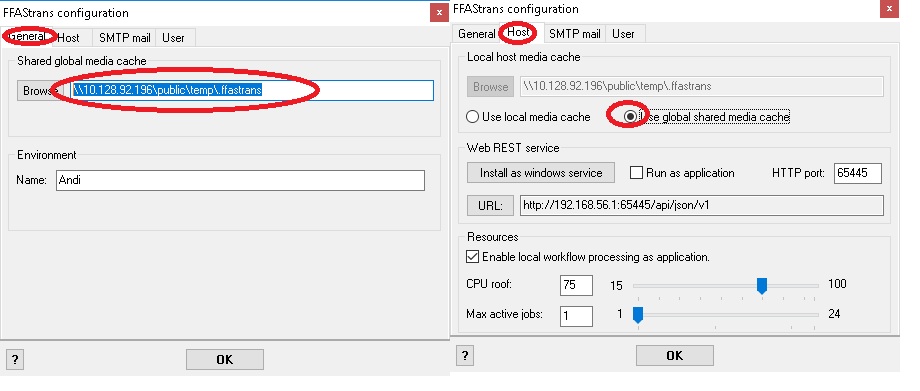
Task: Click the Environment Name field containing Andi
Action: click(x=240, y=180)
